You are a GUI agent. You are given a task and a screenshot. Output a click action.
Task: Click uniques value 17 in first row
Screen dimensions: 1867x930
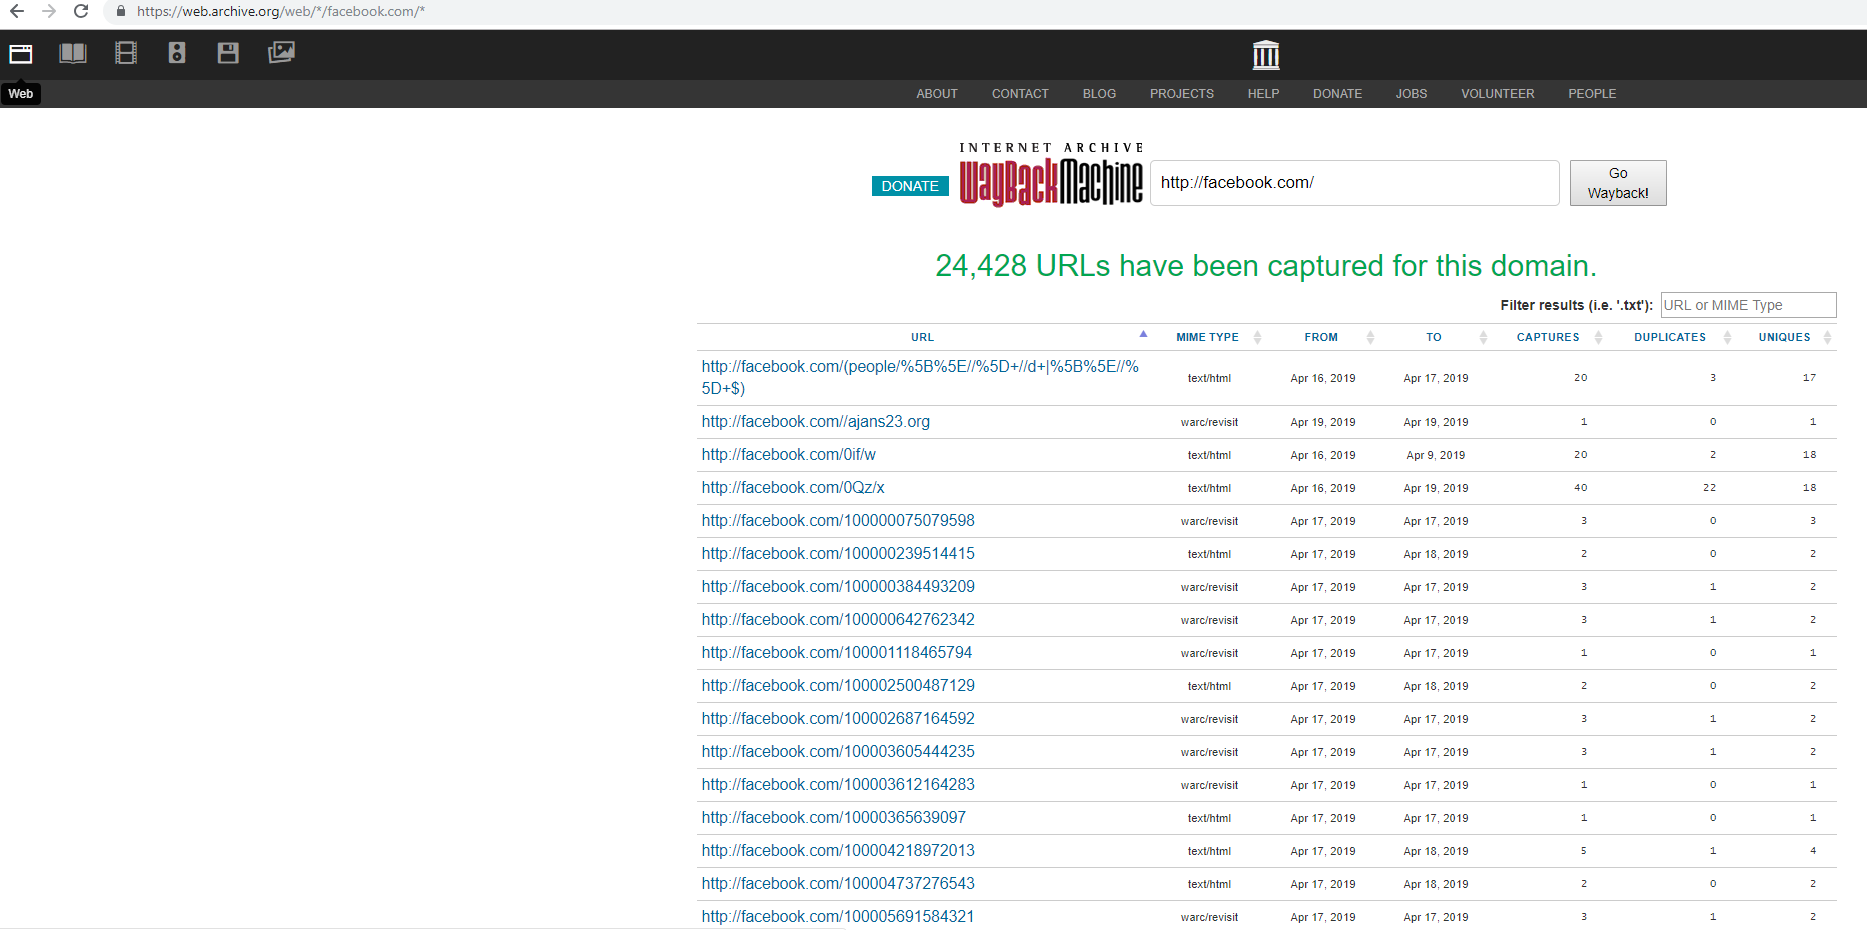click(1809, 378)
